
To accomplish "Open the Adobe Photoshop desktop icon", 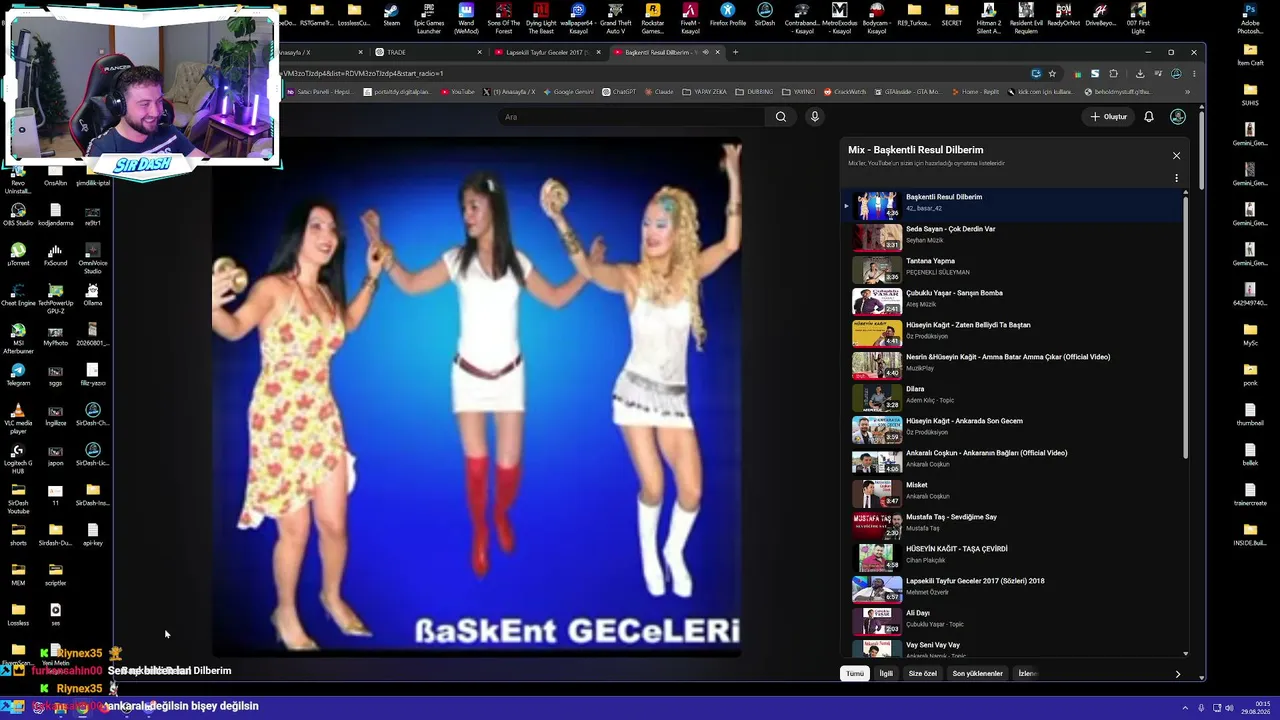I will coord(1250,19).
